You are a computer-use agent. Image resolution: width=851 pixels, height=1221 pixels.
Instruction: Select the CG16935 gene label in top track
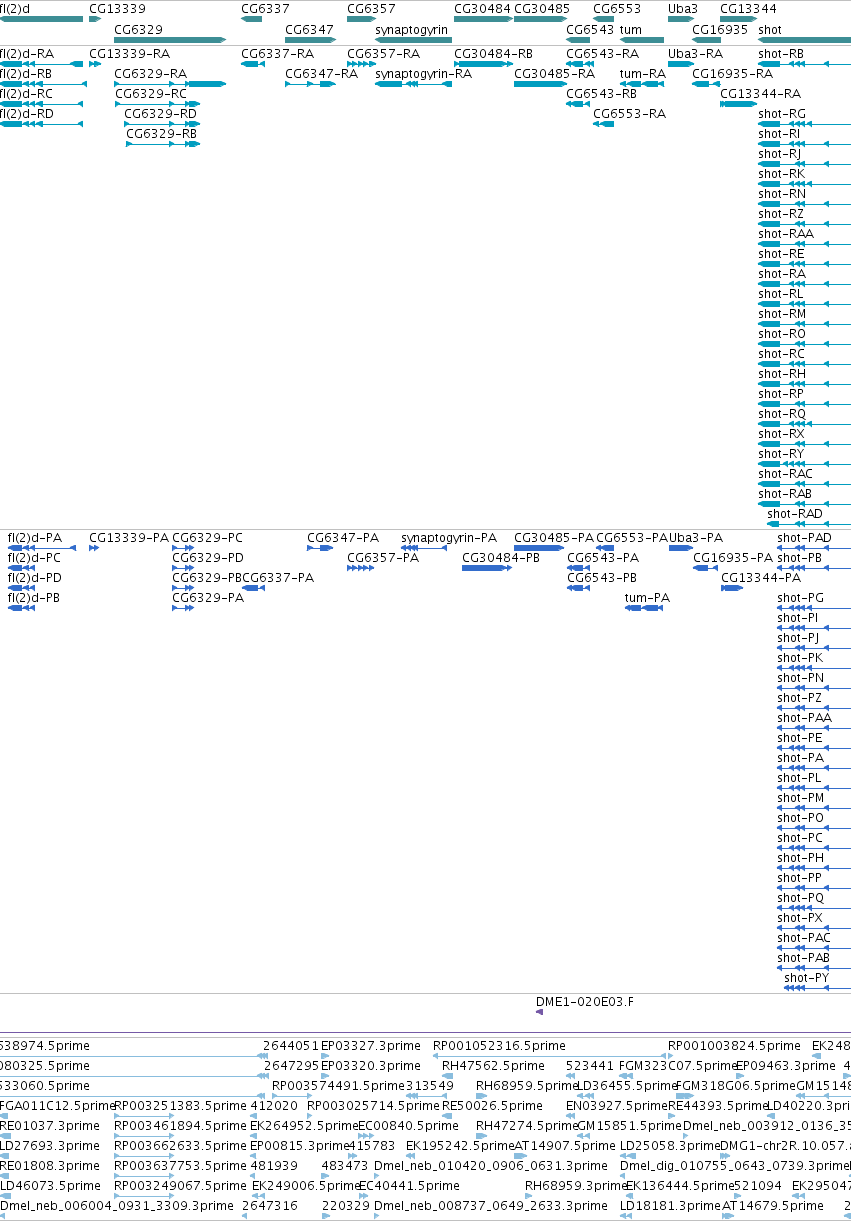(720, 29)
